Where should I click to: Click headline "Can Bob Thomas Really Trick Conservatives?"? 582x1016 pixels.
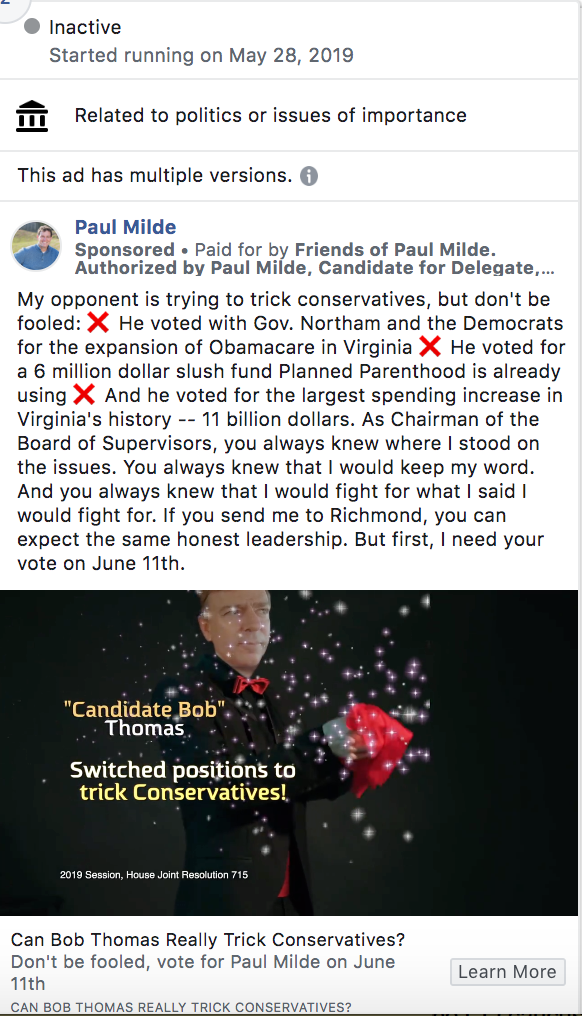coord(208,940)
